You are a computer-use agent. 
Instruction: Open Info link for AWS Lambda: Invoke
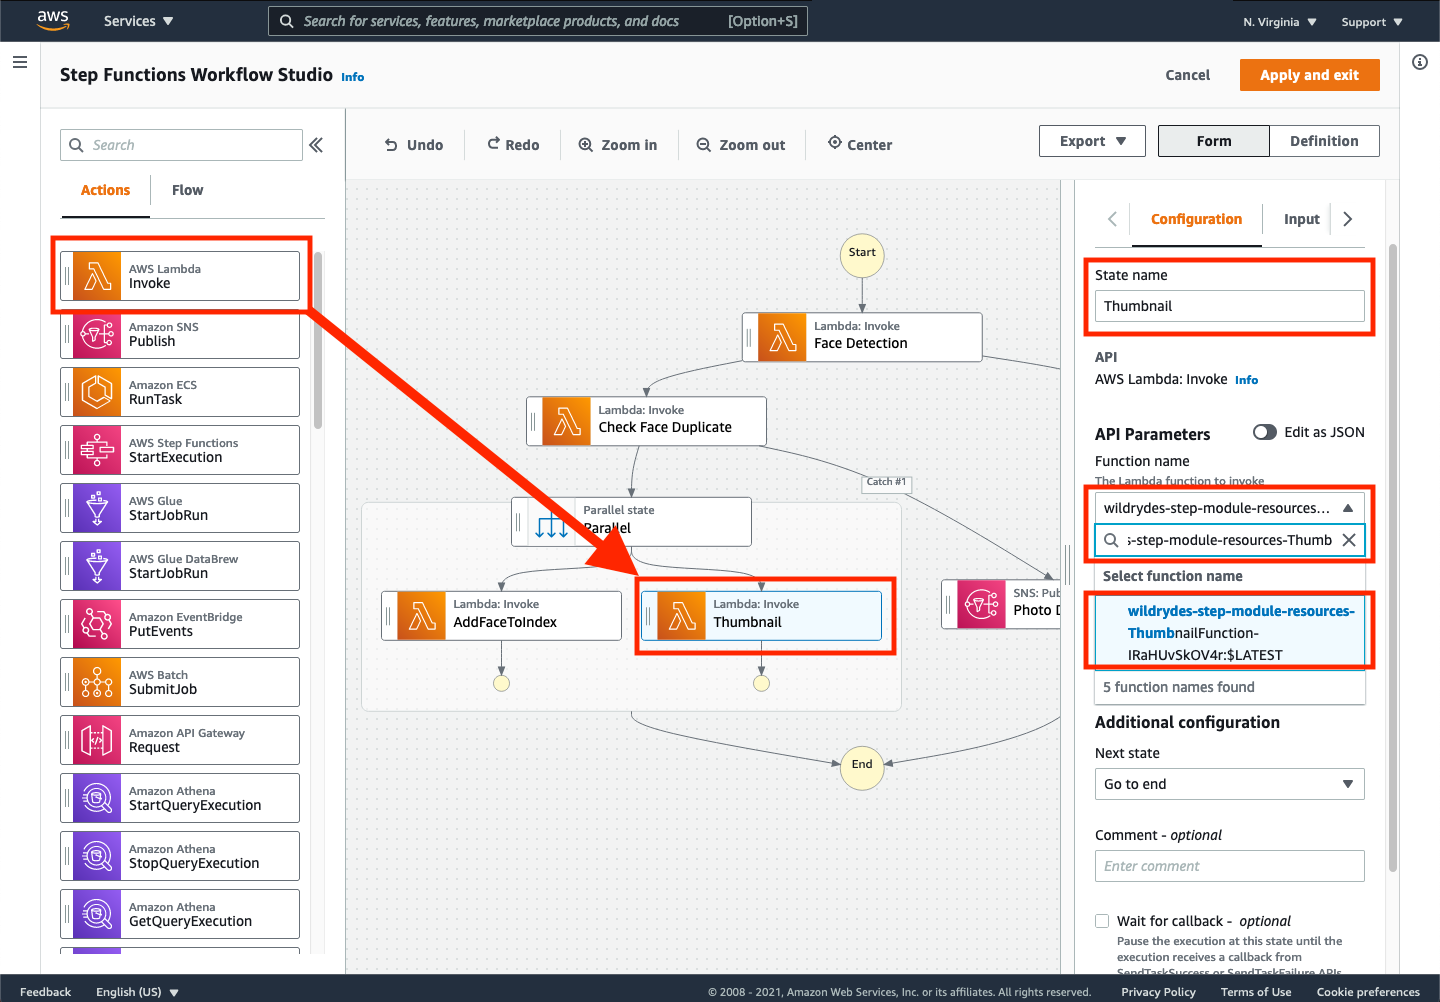click(1246, 380)
